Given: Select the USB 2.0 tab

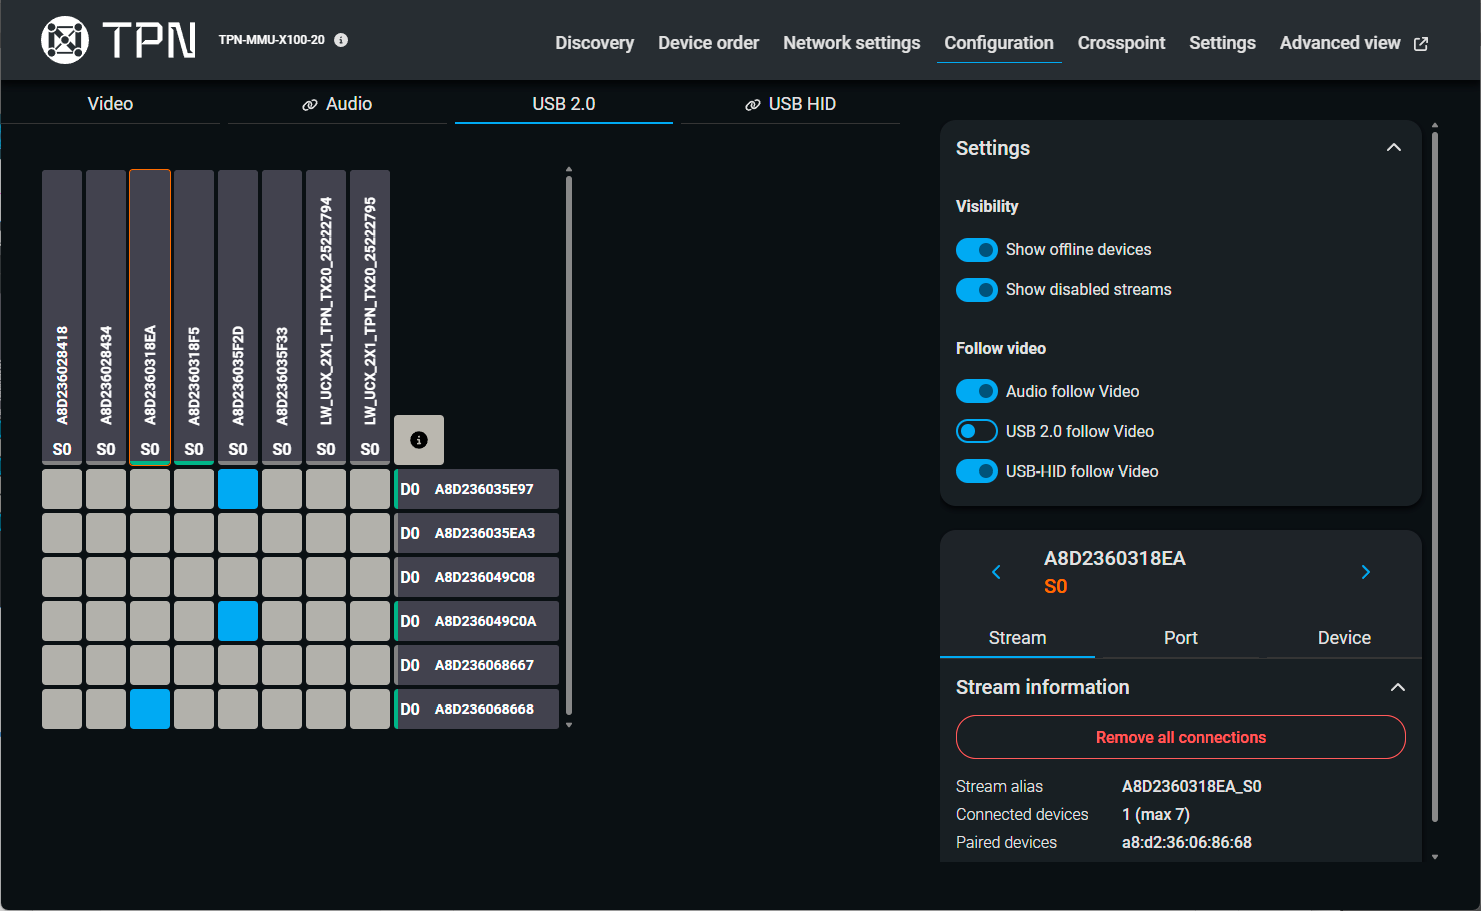Looking at the screenshot, I should 564,104.
